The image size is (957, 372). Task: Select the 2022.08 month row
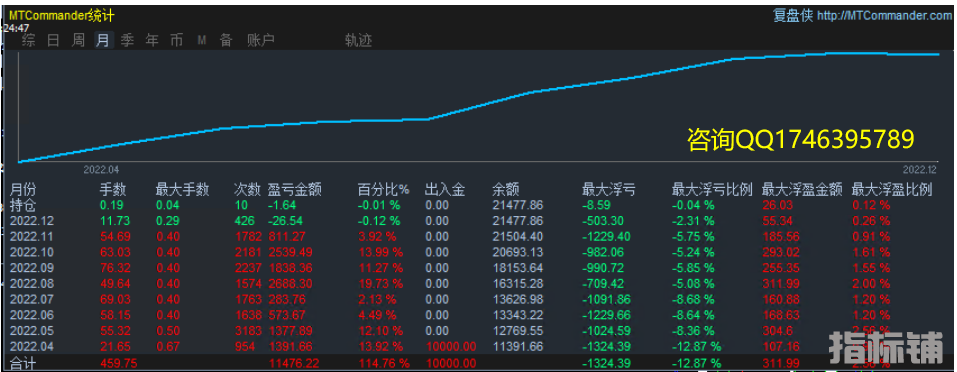tap(478, 284)
